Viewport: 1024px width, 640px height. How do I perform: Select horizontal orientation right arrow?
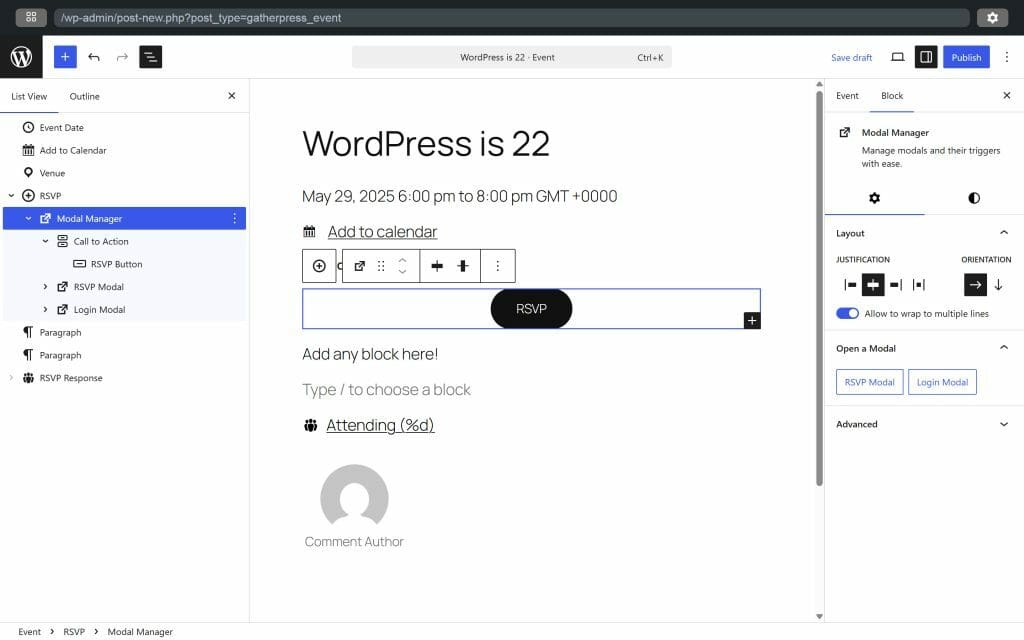point(975,285)
